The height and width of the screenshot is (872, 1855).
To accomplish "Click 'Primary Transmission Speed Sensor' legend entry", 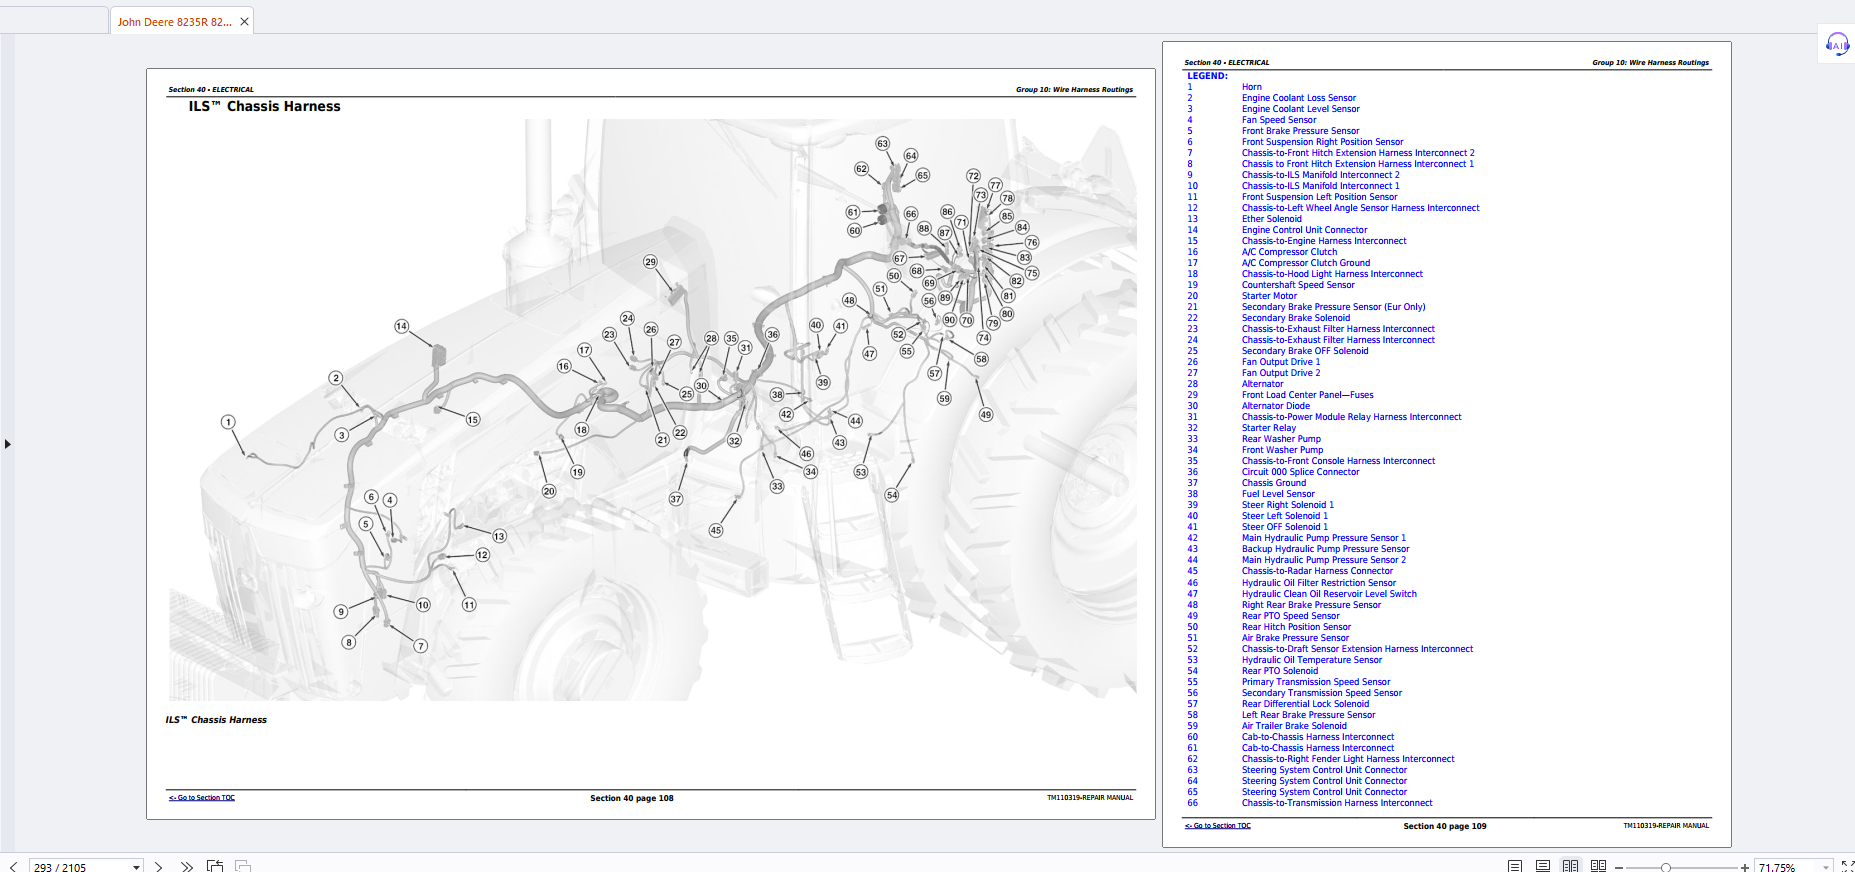I will [1316, 682].
